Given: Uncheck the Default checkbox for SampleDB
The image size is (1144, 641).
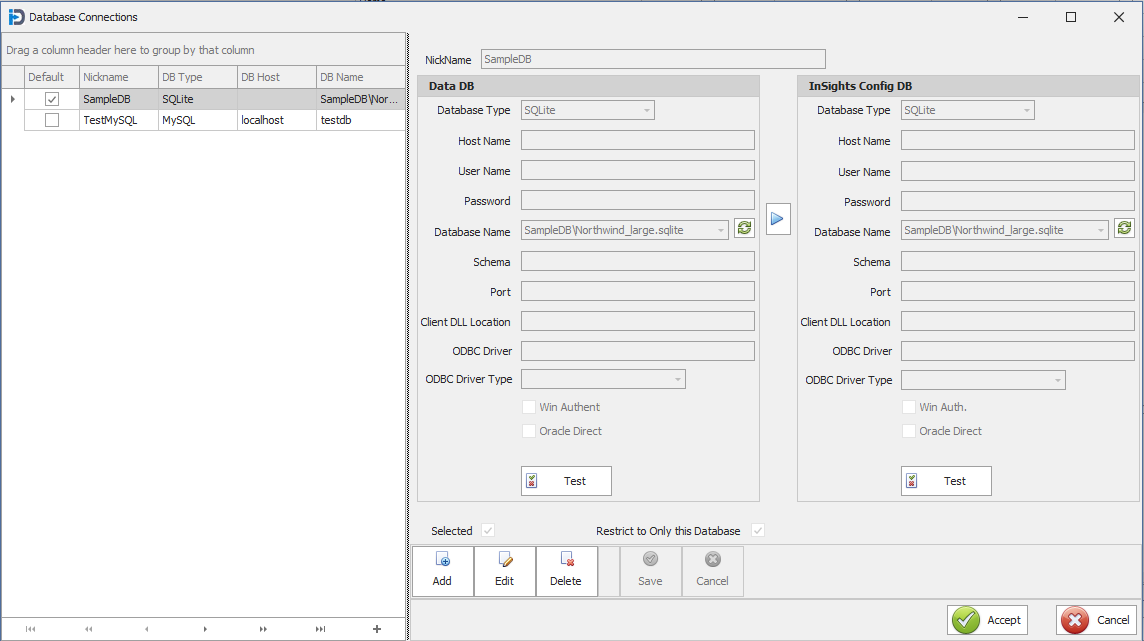Looking at the screenshot, I should click(x=52, y=99).
